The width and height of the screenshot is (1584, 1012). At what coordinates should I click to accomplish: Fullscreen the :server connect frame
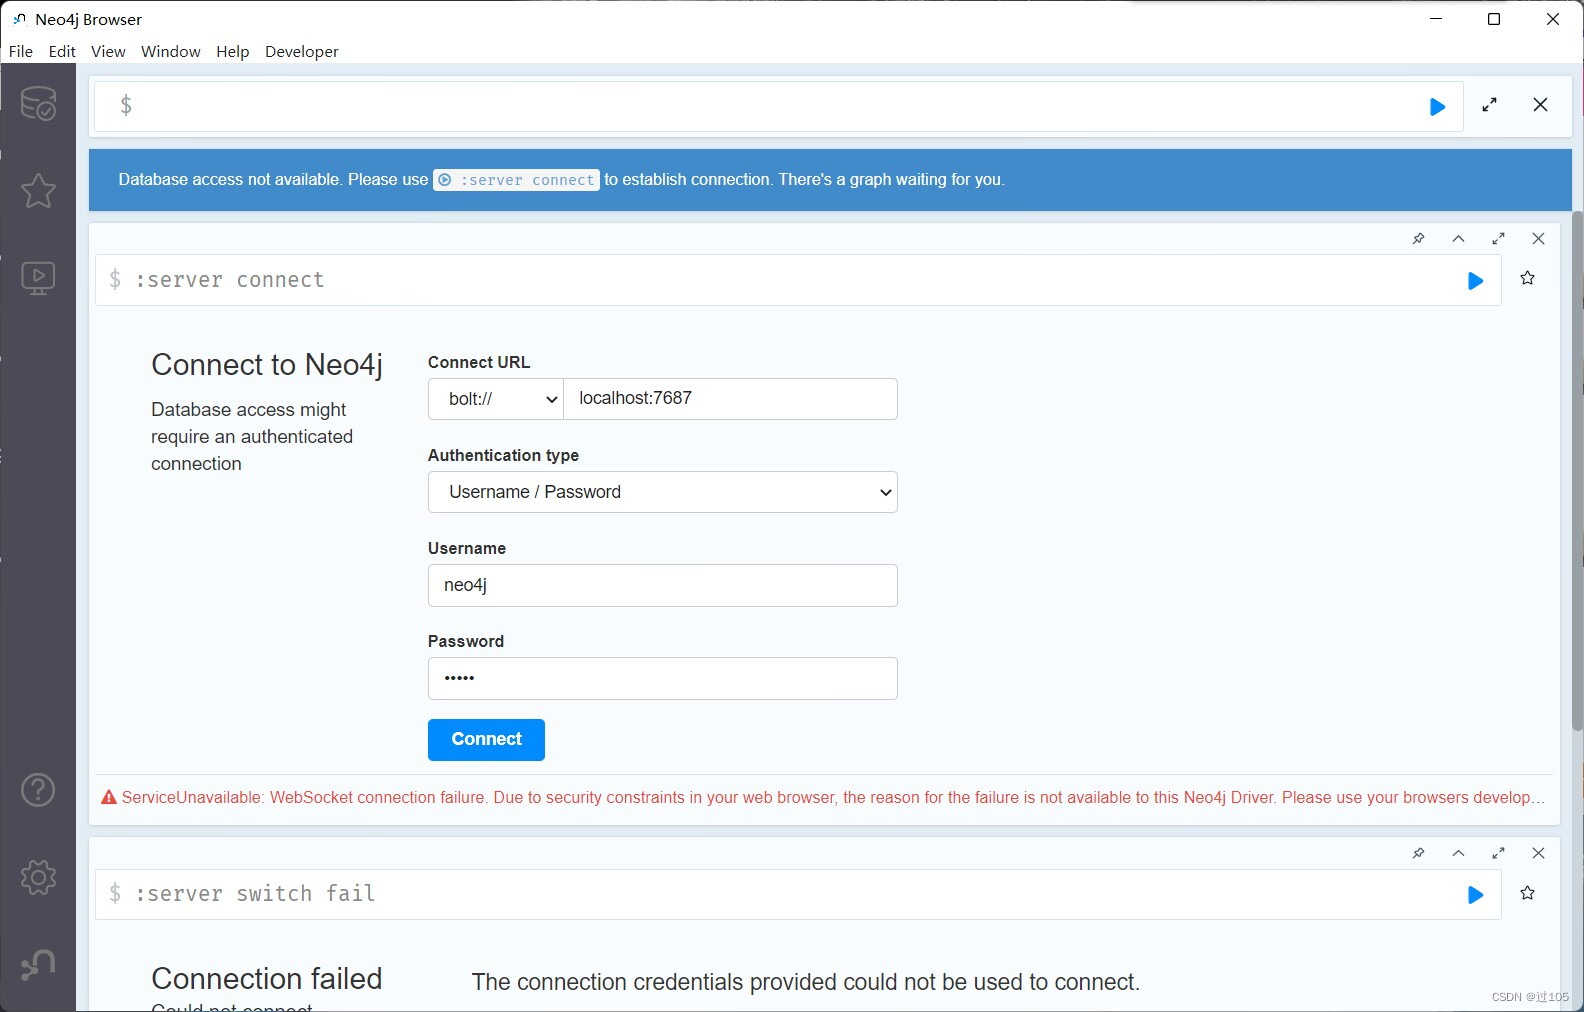[1498, 239]
